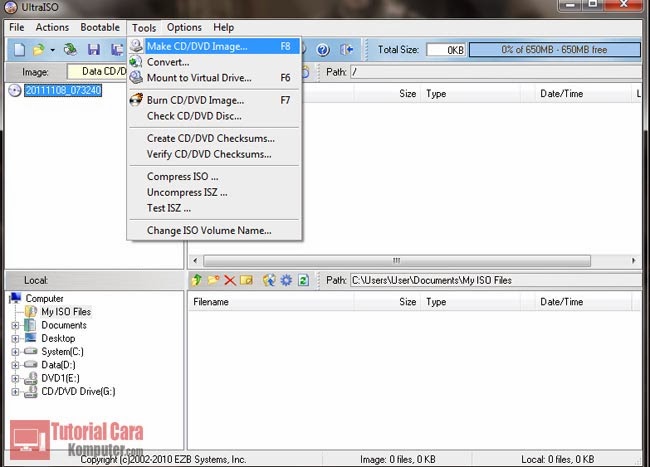Screen dimensions: 650x467
Task: Click the Convert menu entry icon
Action: point(136,62)
